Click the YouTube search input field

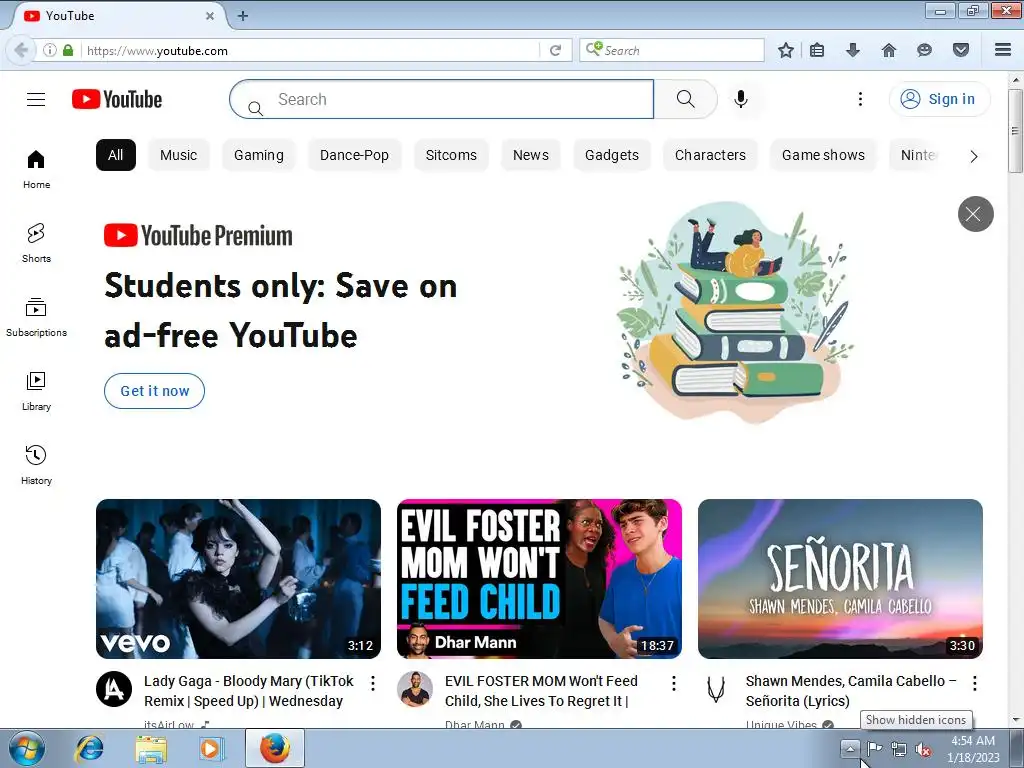click(441, 99)
